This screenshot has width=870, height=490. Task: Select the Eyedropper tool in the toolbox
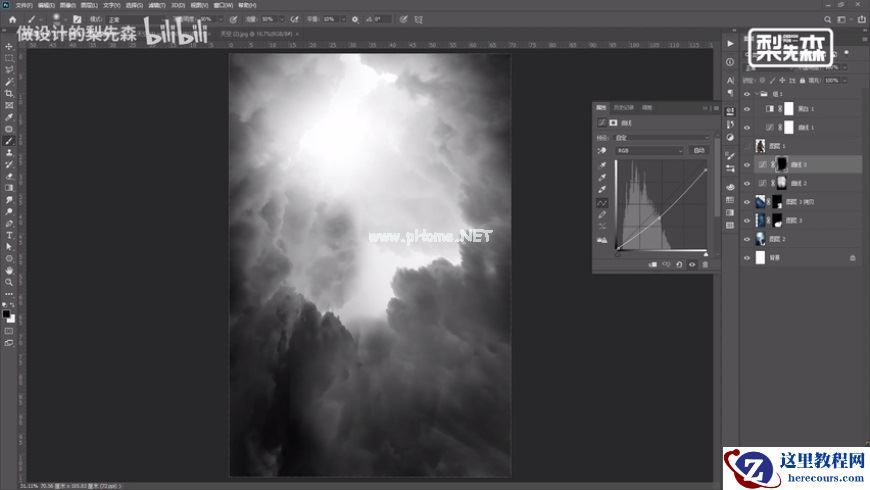pos(9,117)
